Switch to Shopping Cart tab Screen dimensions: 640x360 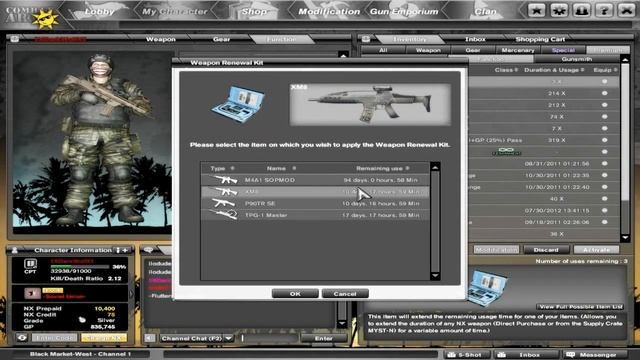tap(540, 39)
